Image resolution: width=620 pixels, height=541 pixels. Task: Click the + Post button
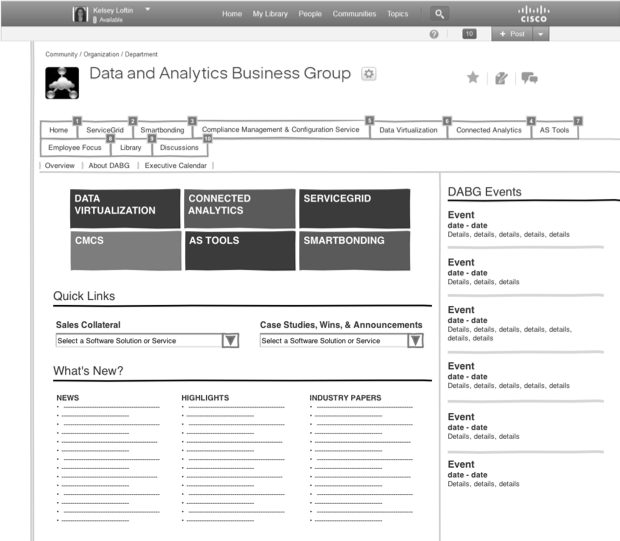pos(512,34)
